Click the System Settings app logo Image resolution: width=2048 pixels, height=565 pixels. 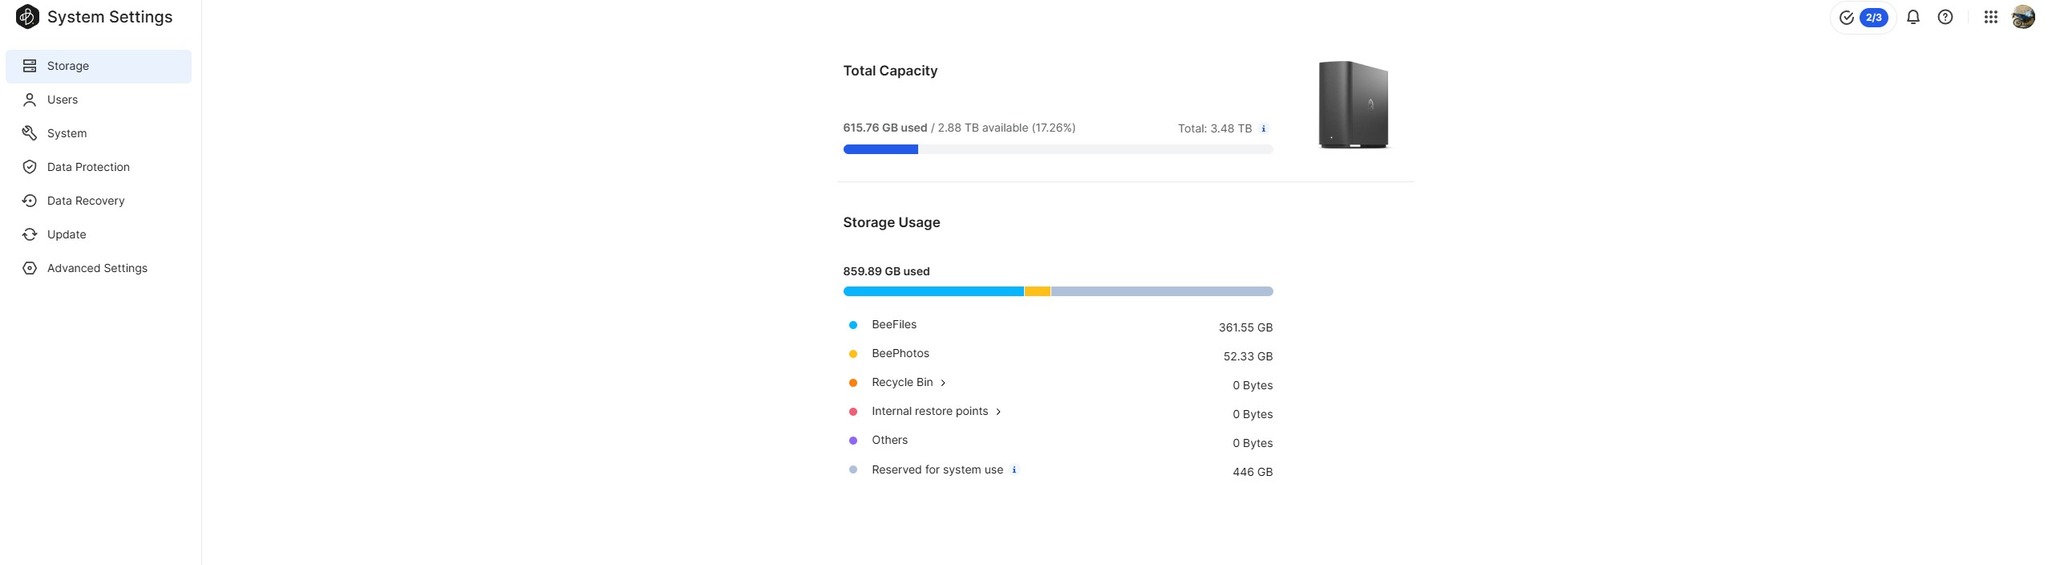pos(28,17)
